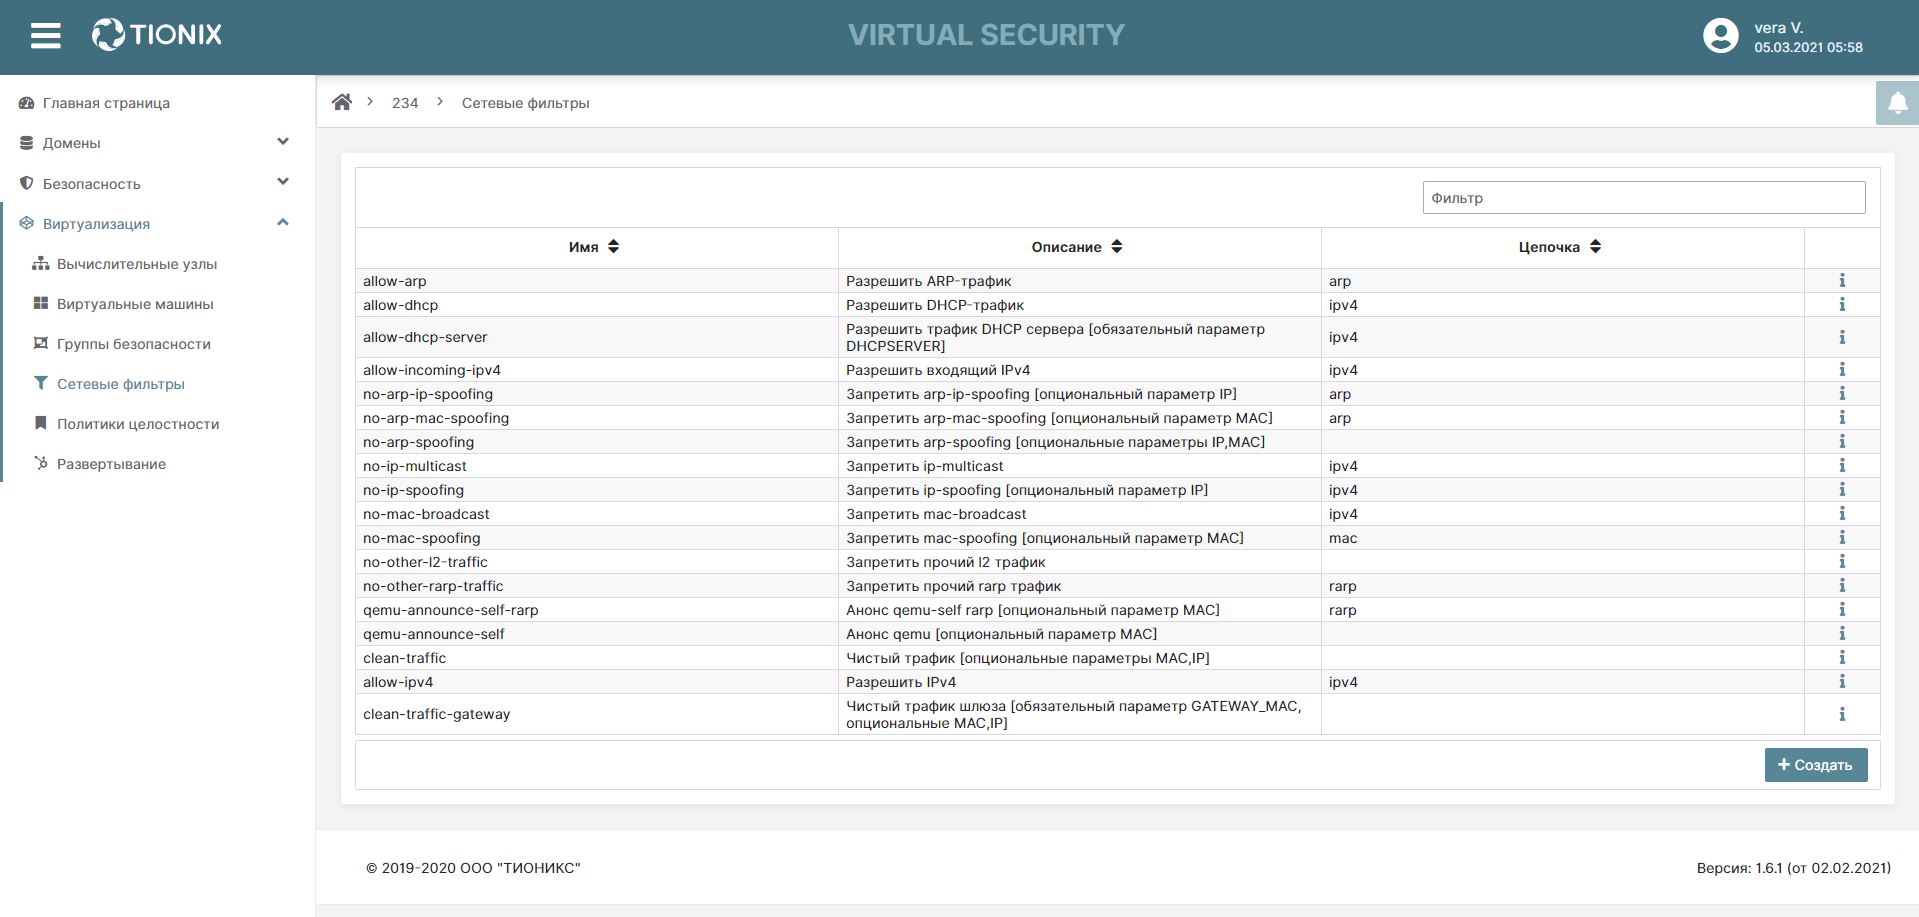
Task: Click the notification bell icon
Action: pyautogui.click(x=1897, y=103)
